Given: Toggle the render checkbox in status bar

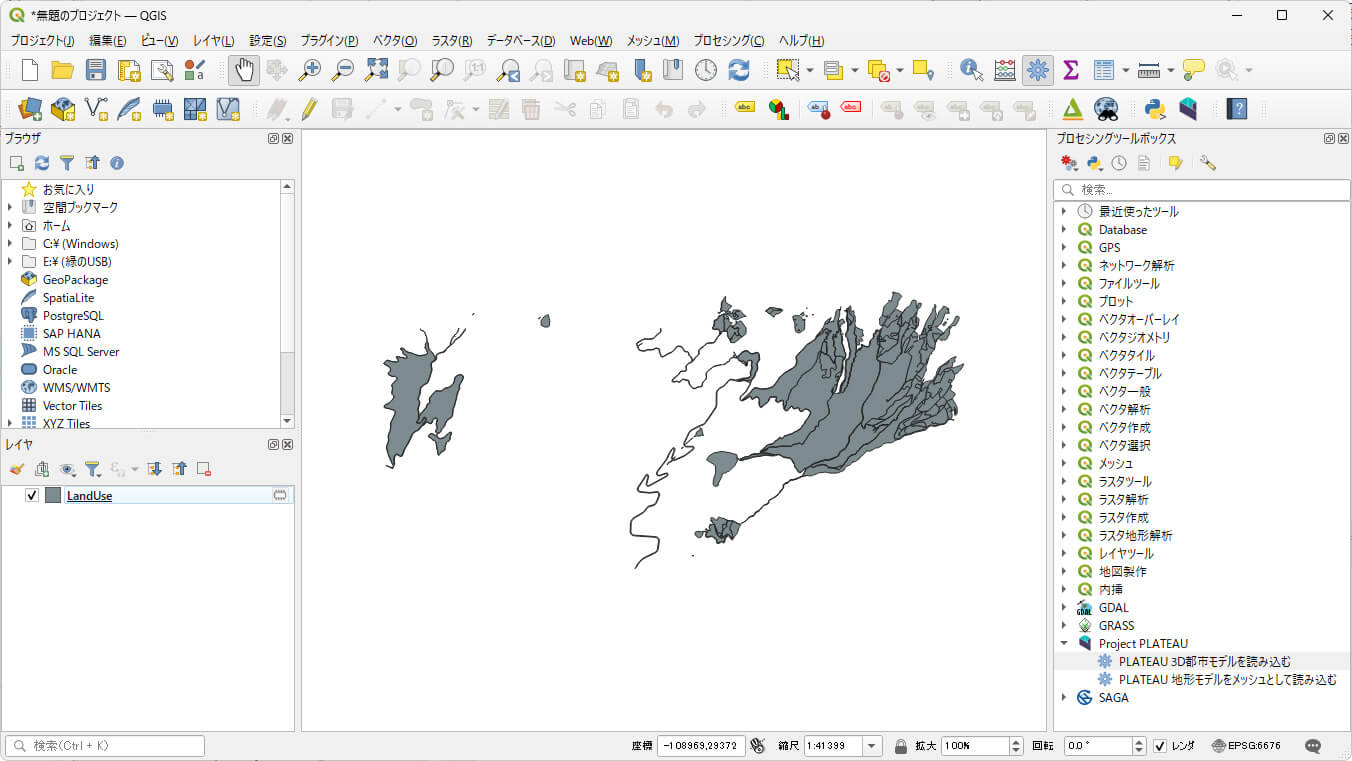Looking at the screenshot, I should [1160, 746].
